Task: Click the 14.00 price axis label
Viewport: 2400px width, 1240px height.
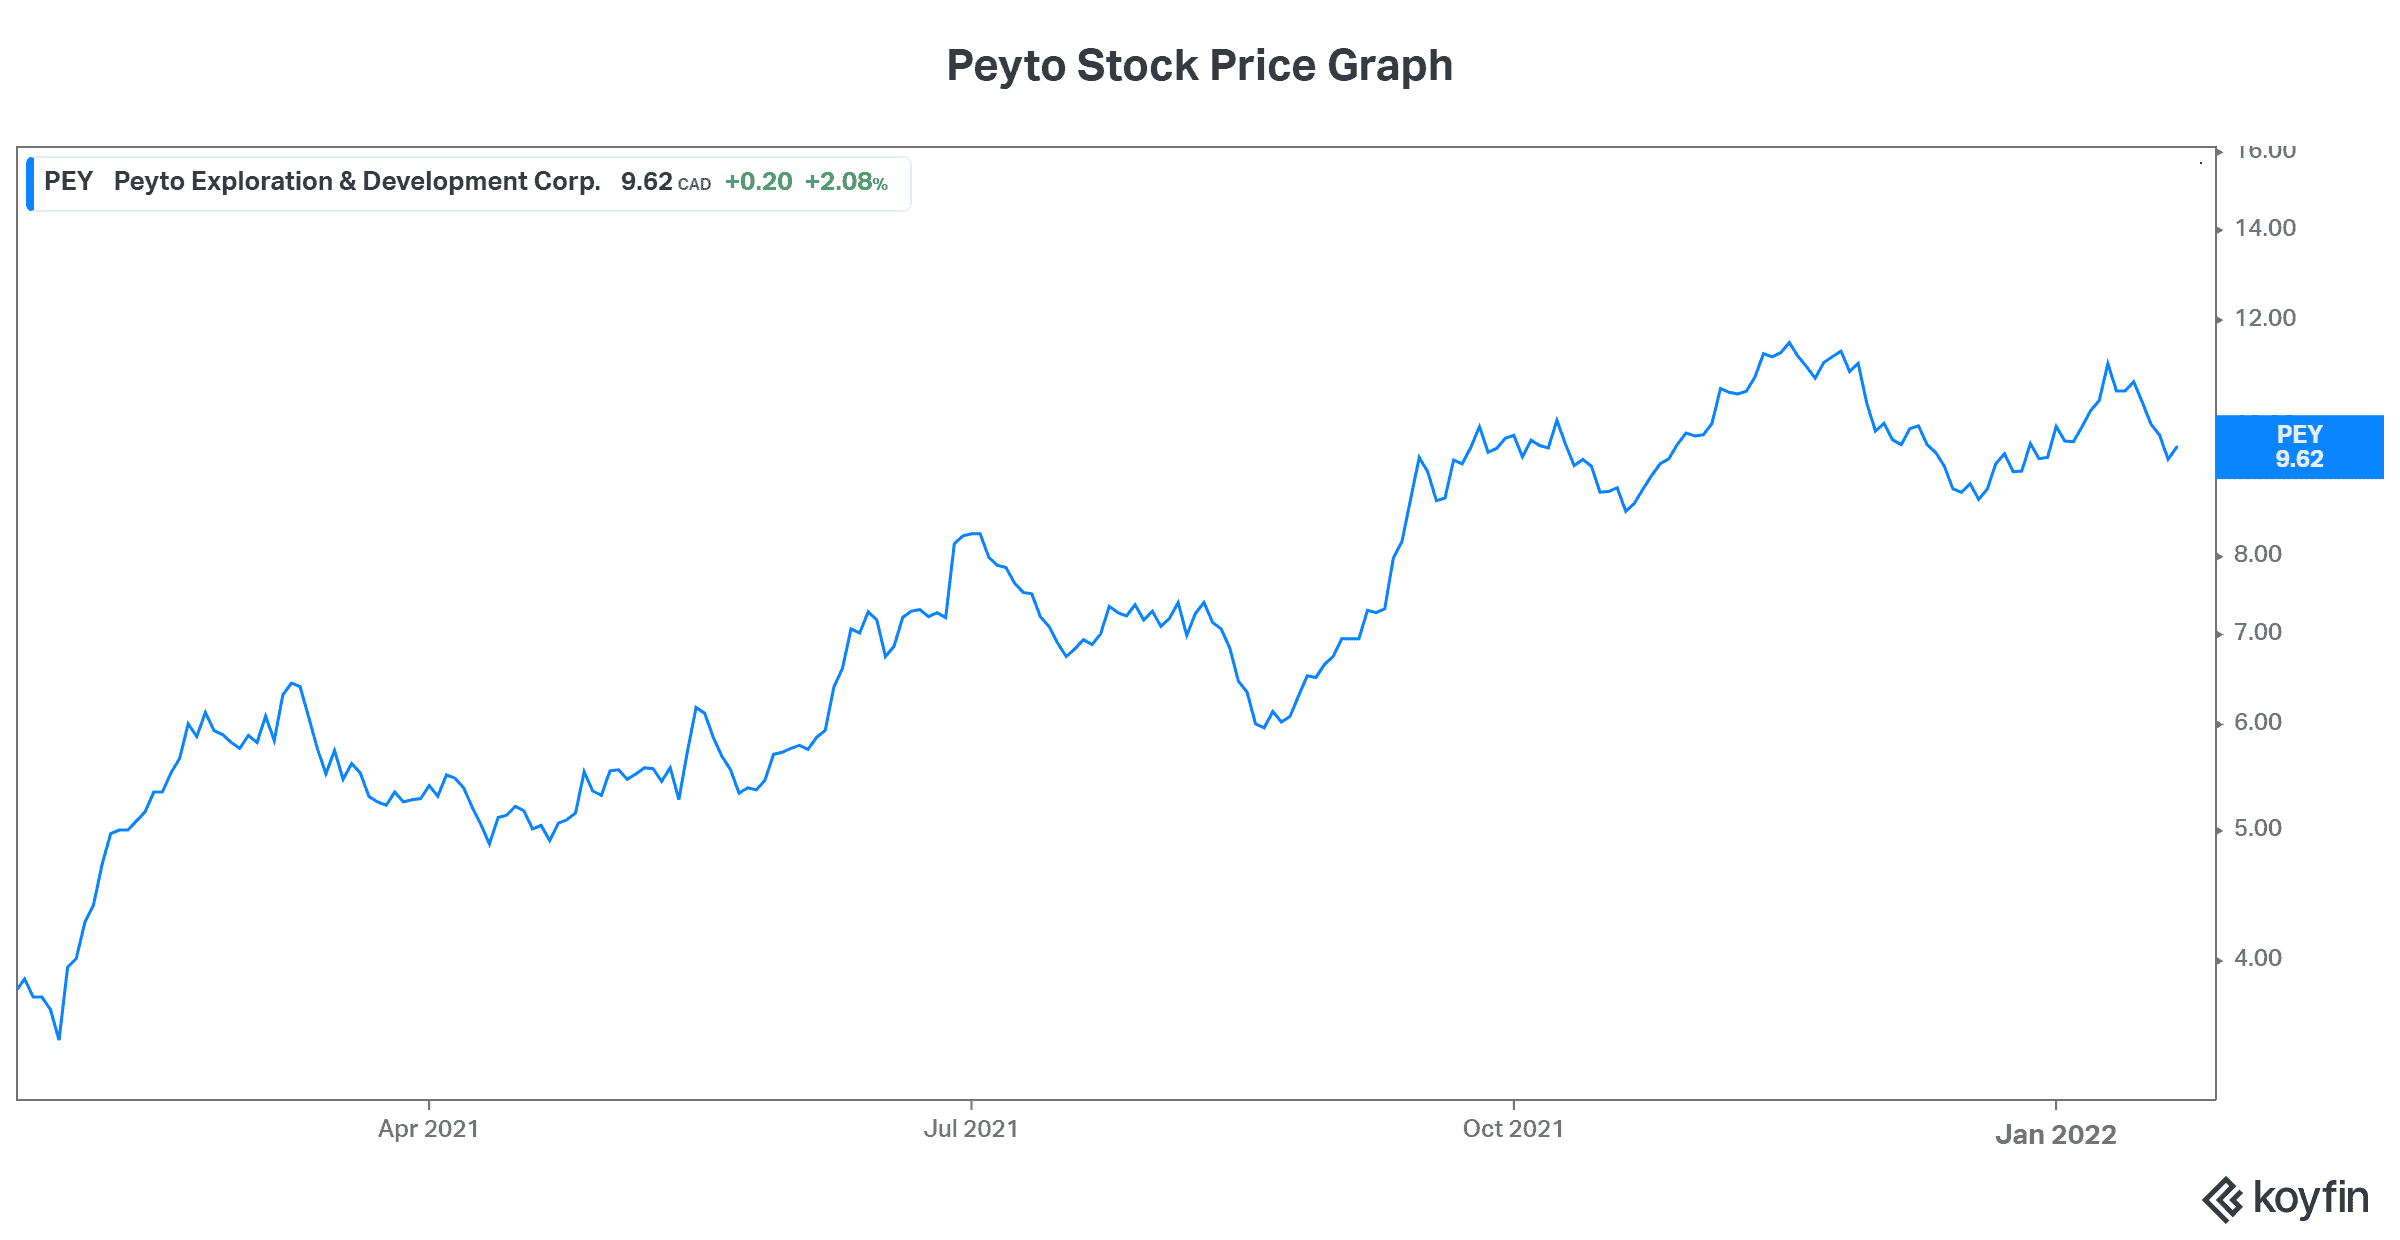Action: (2265, 229)
